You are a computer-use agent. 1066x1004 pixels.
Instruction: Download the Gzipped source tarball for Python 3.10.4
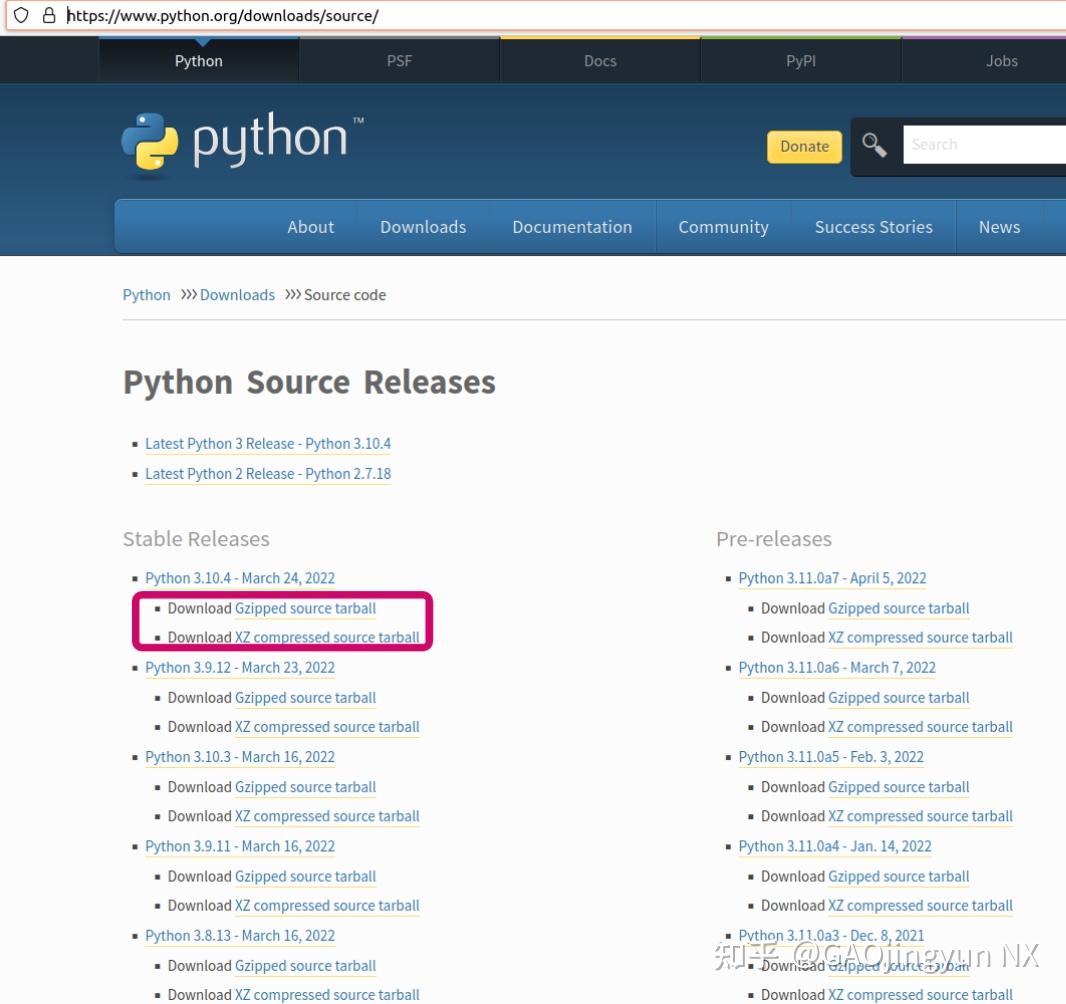point(305,608)
